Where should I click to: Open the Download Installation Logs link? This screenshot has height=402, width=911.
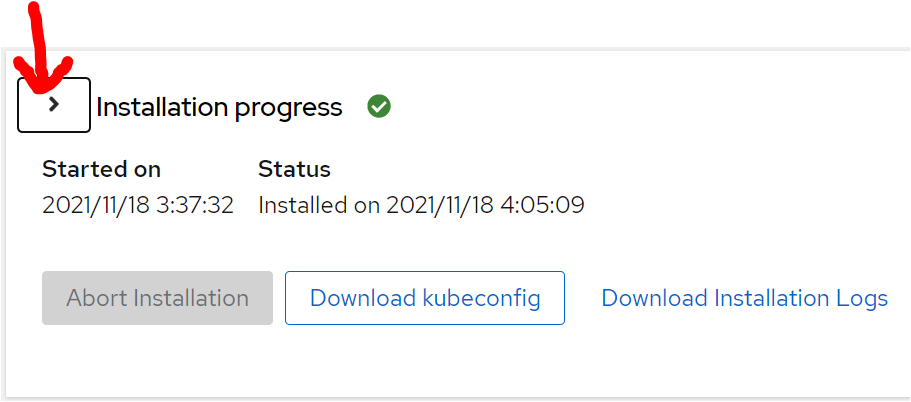coord(744,298)
